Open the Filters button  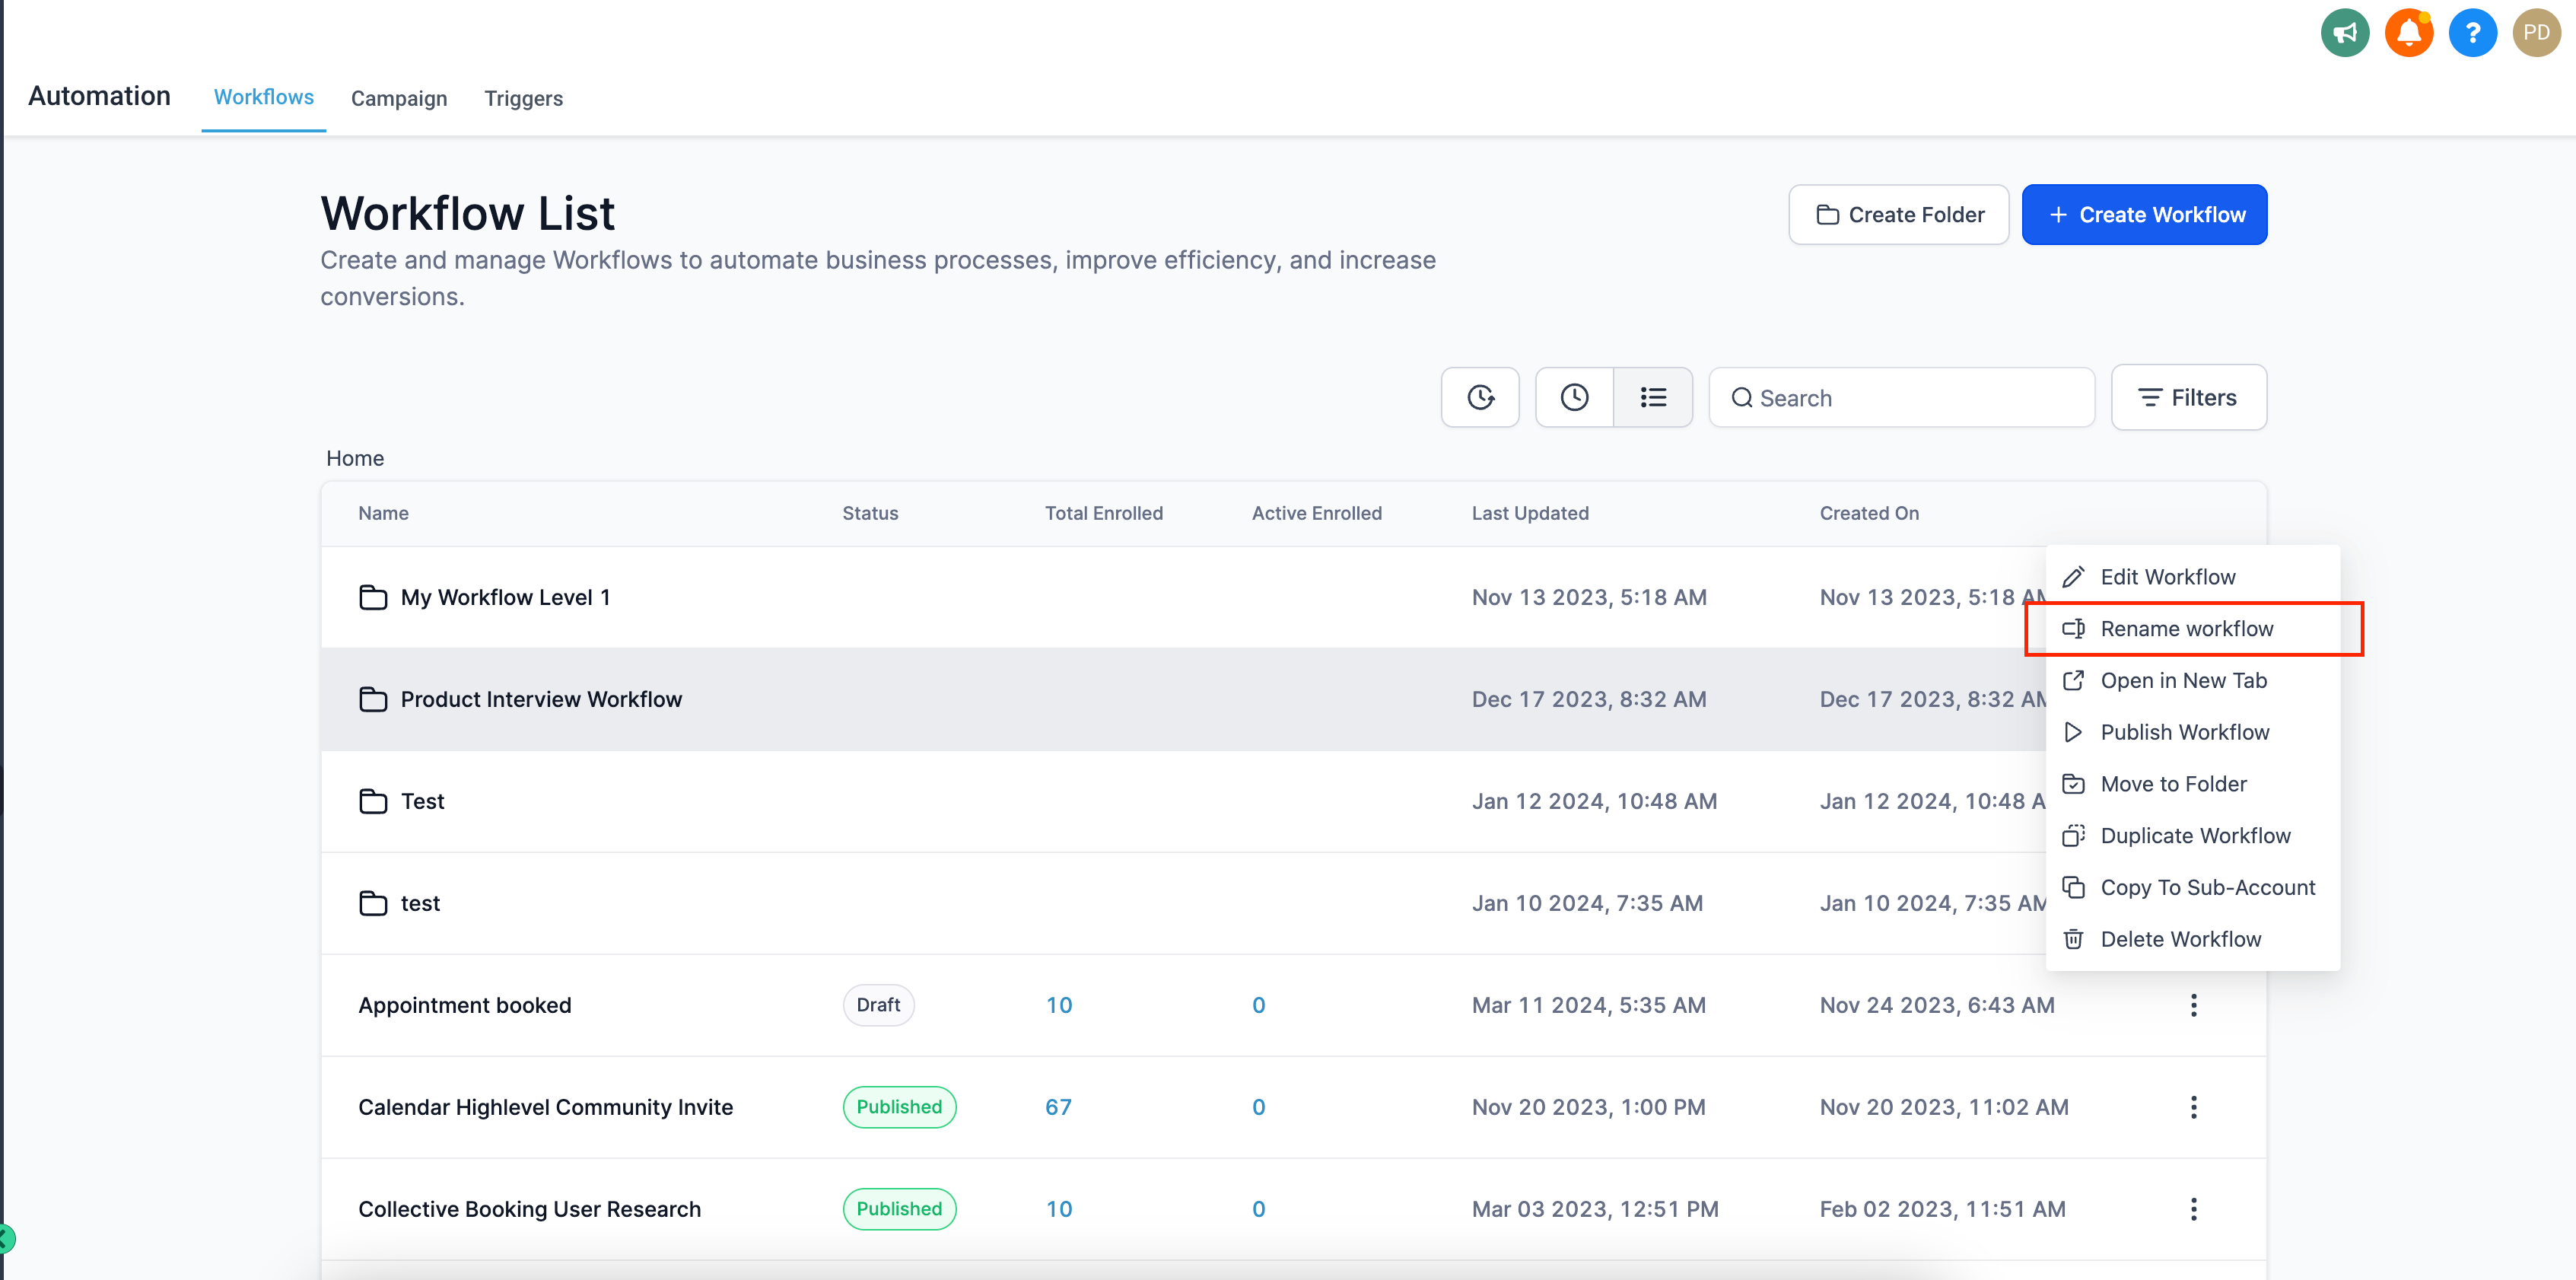coord(2188,397)
